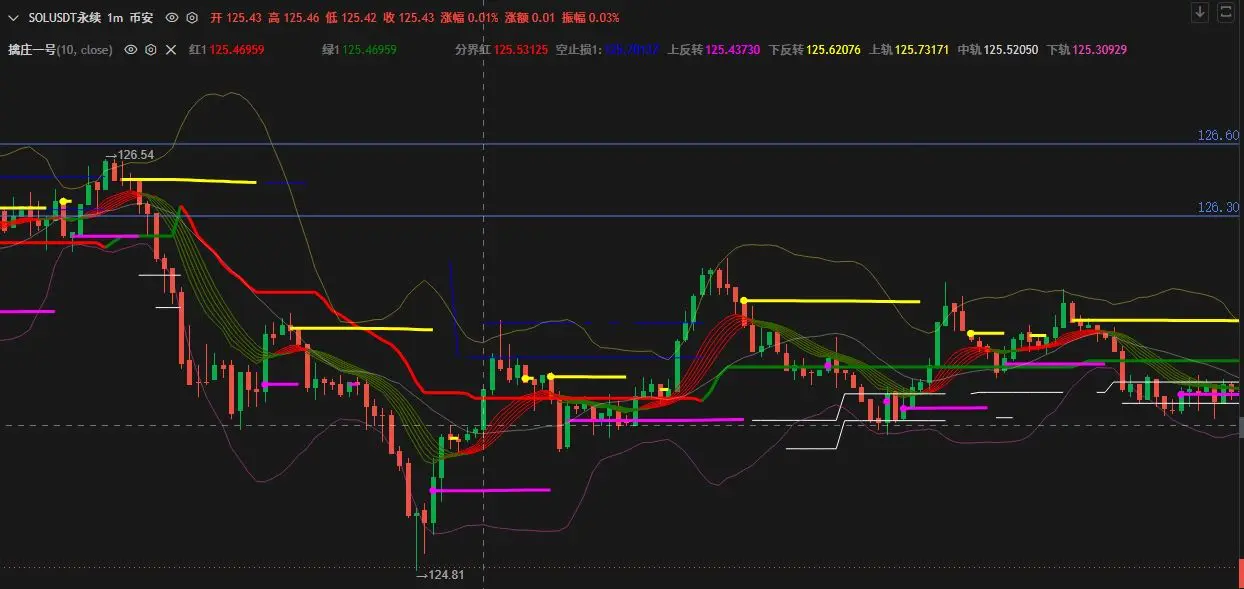Open settings hexagon for SOLUSDT永续 series
The height and width of the screenshot is (589, 1244).
pyautogui.click(x=192, y=18)
